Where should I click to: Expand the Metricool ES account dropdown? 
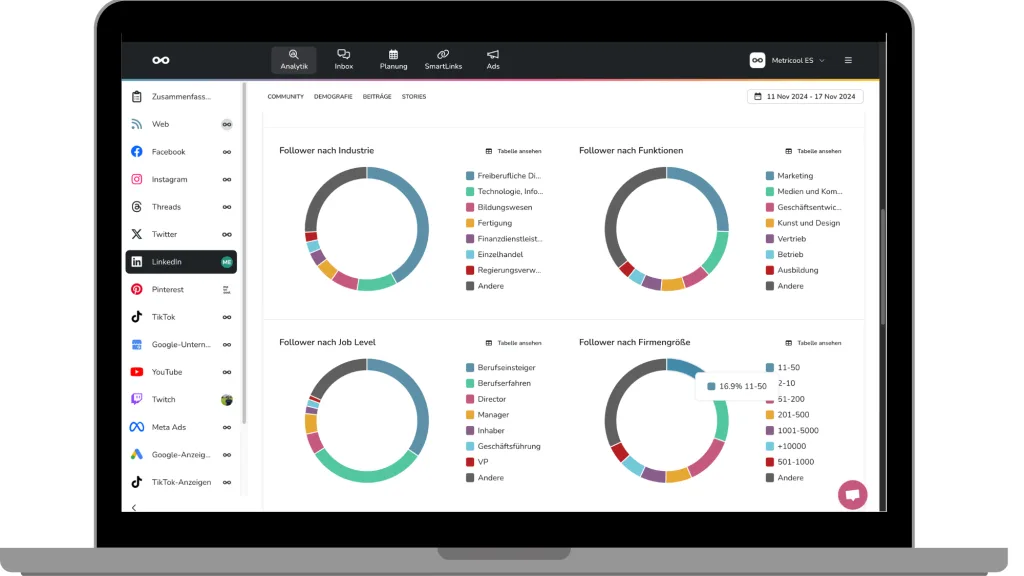point(788,60)
